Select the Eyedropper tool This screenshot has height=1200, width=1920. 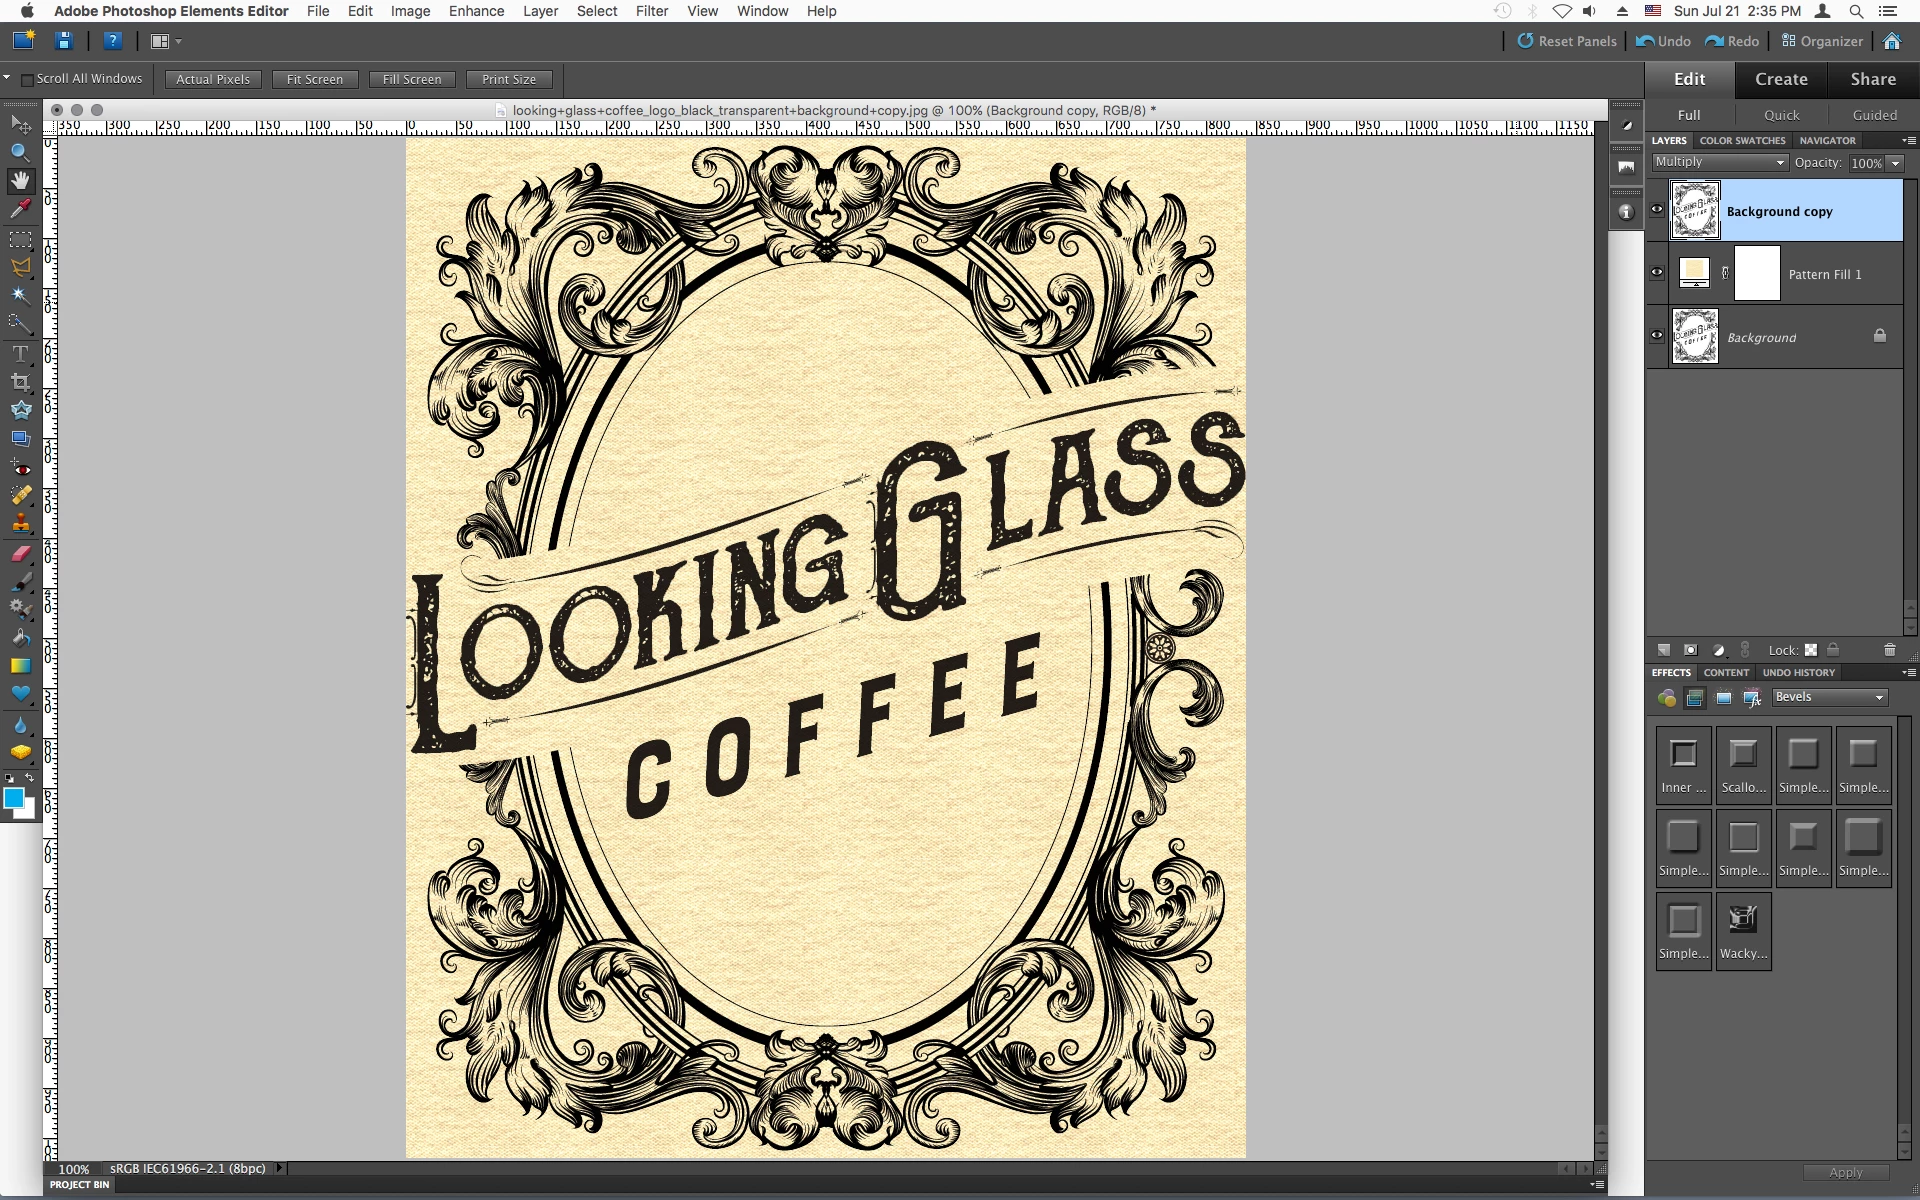pos(20,208)
